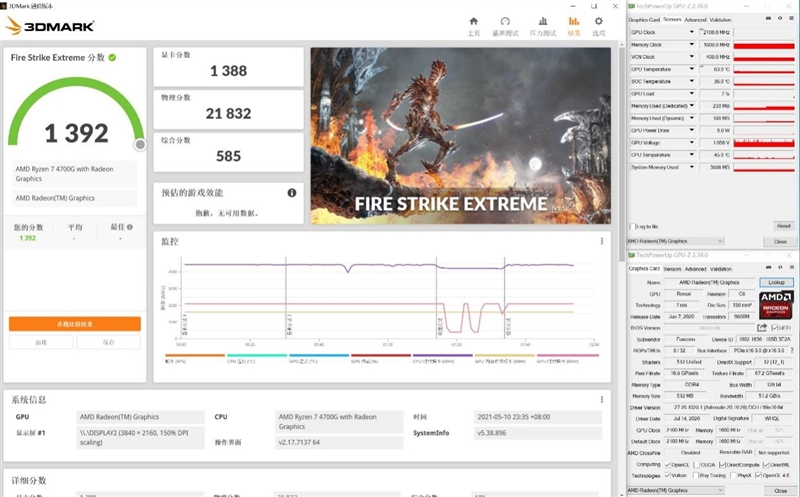800x497 pixels.
Task: Switch to Advanced tab in sensors GPU-Z window
Action: pyautogui.click(x=694, y=19)
